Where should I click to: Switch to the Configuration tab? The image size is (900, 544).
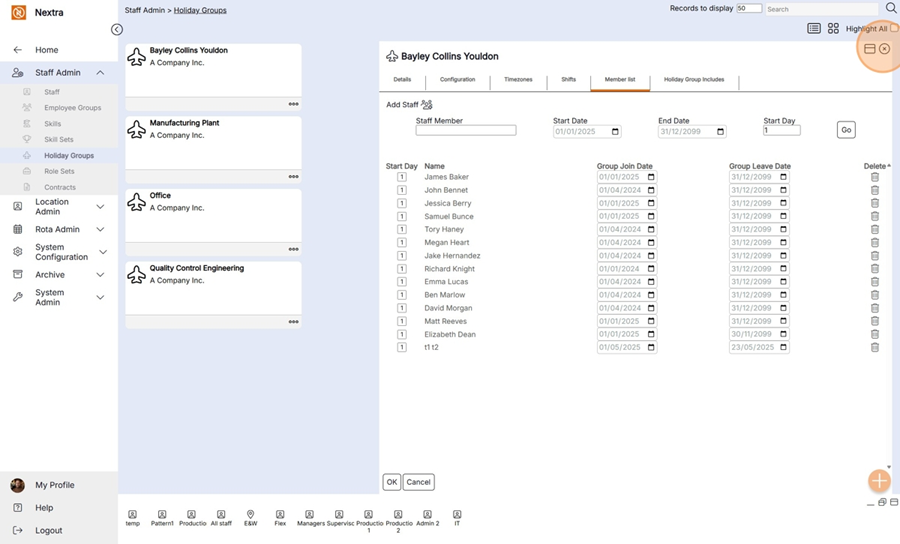pyautogui.click(x=457, y=80)
